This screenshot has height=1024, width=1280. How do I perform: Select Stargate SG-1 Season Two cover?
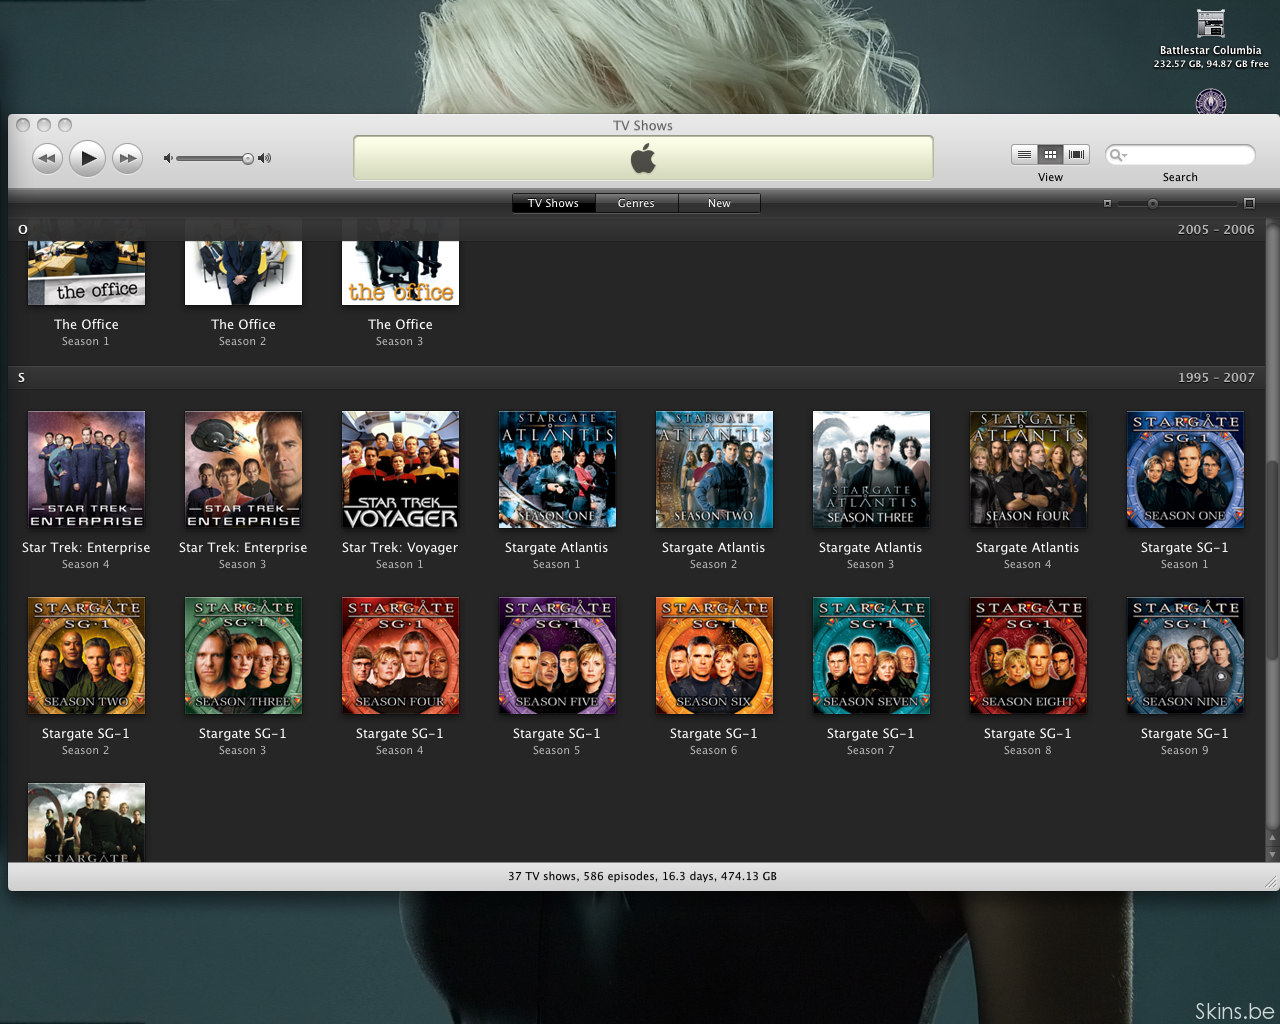86,655
